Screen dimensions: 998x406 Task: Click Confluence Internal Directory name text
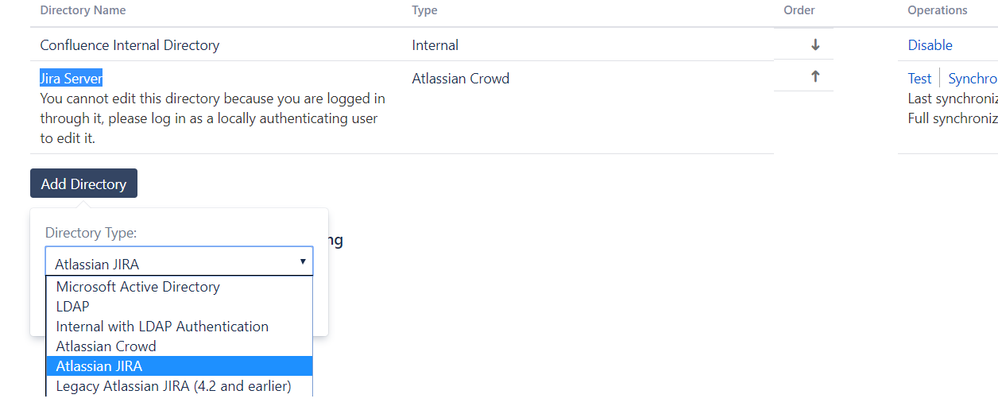(130, 45)
